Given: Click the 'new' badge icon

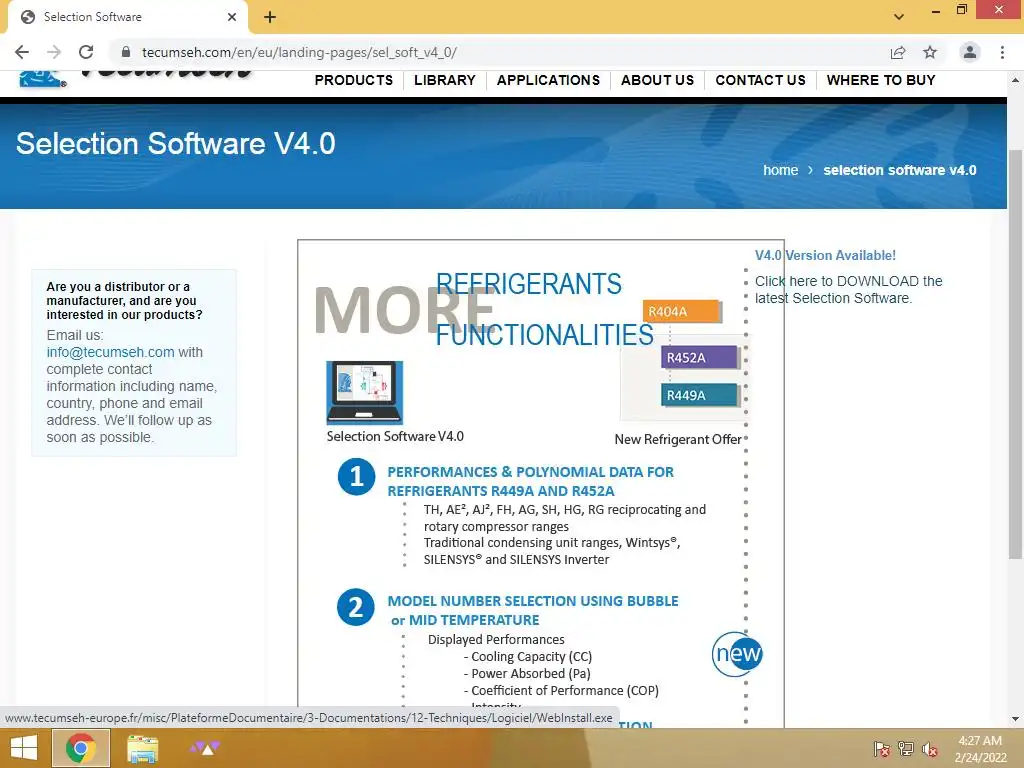Looking at the screenshot, I should click(x=737, y=654).
